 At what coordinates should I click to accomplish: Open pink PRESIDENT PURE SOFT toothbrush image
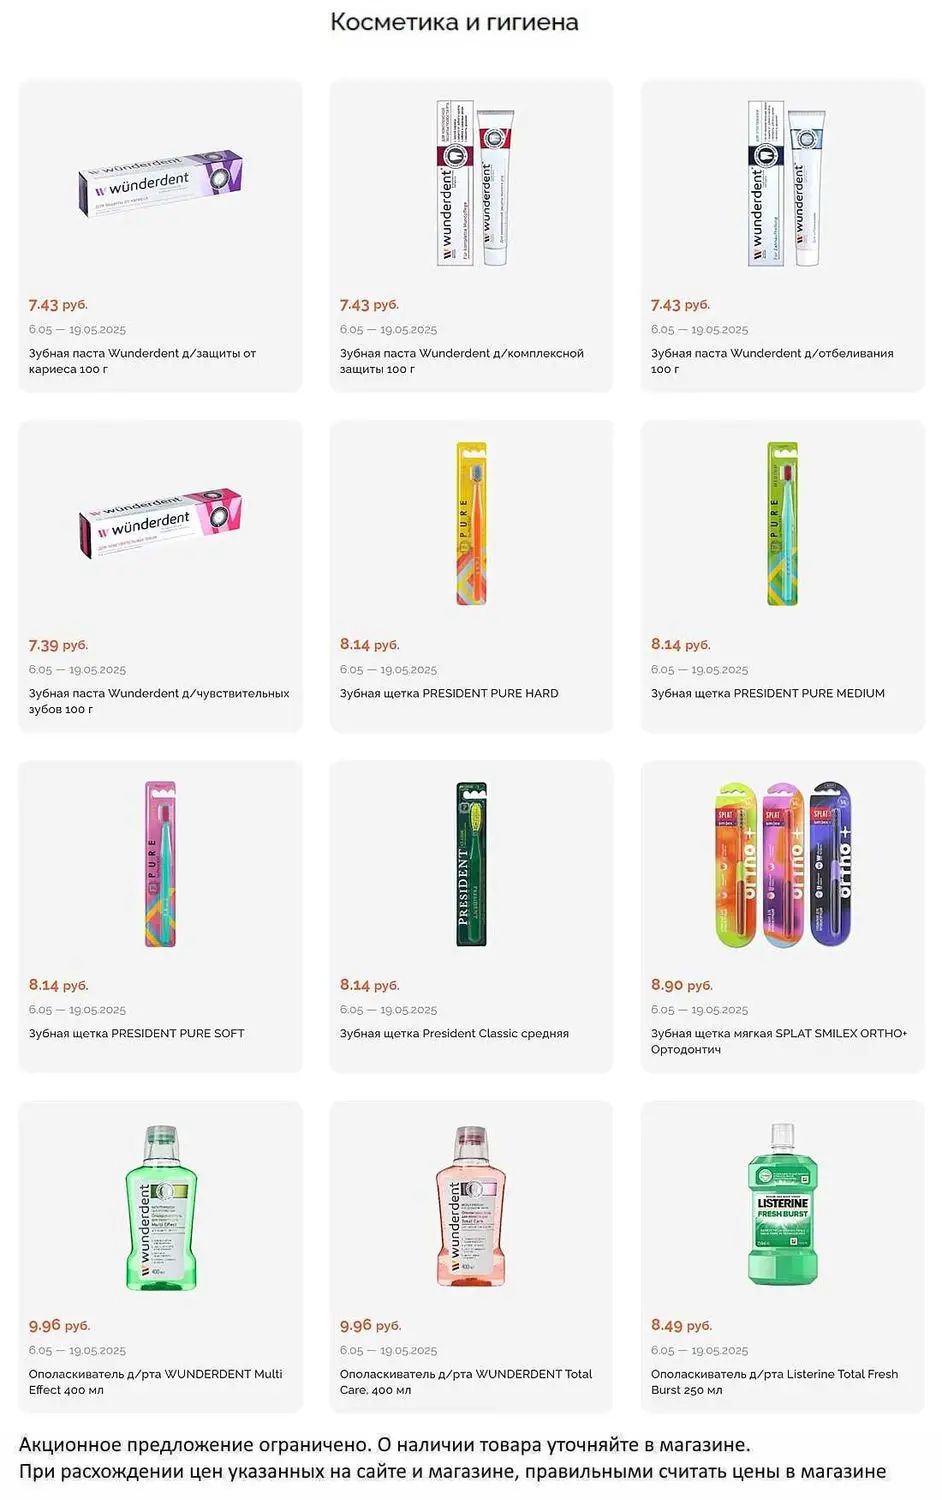tap(160, 864)
